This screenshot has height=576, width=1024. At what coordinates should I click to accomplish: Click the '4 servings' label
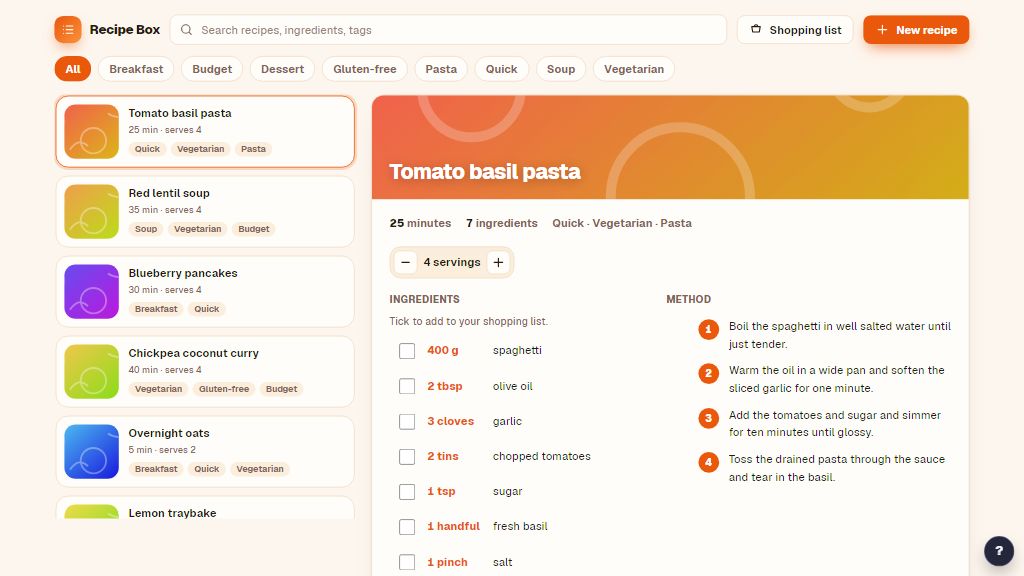click(452, 263)
